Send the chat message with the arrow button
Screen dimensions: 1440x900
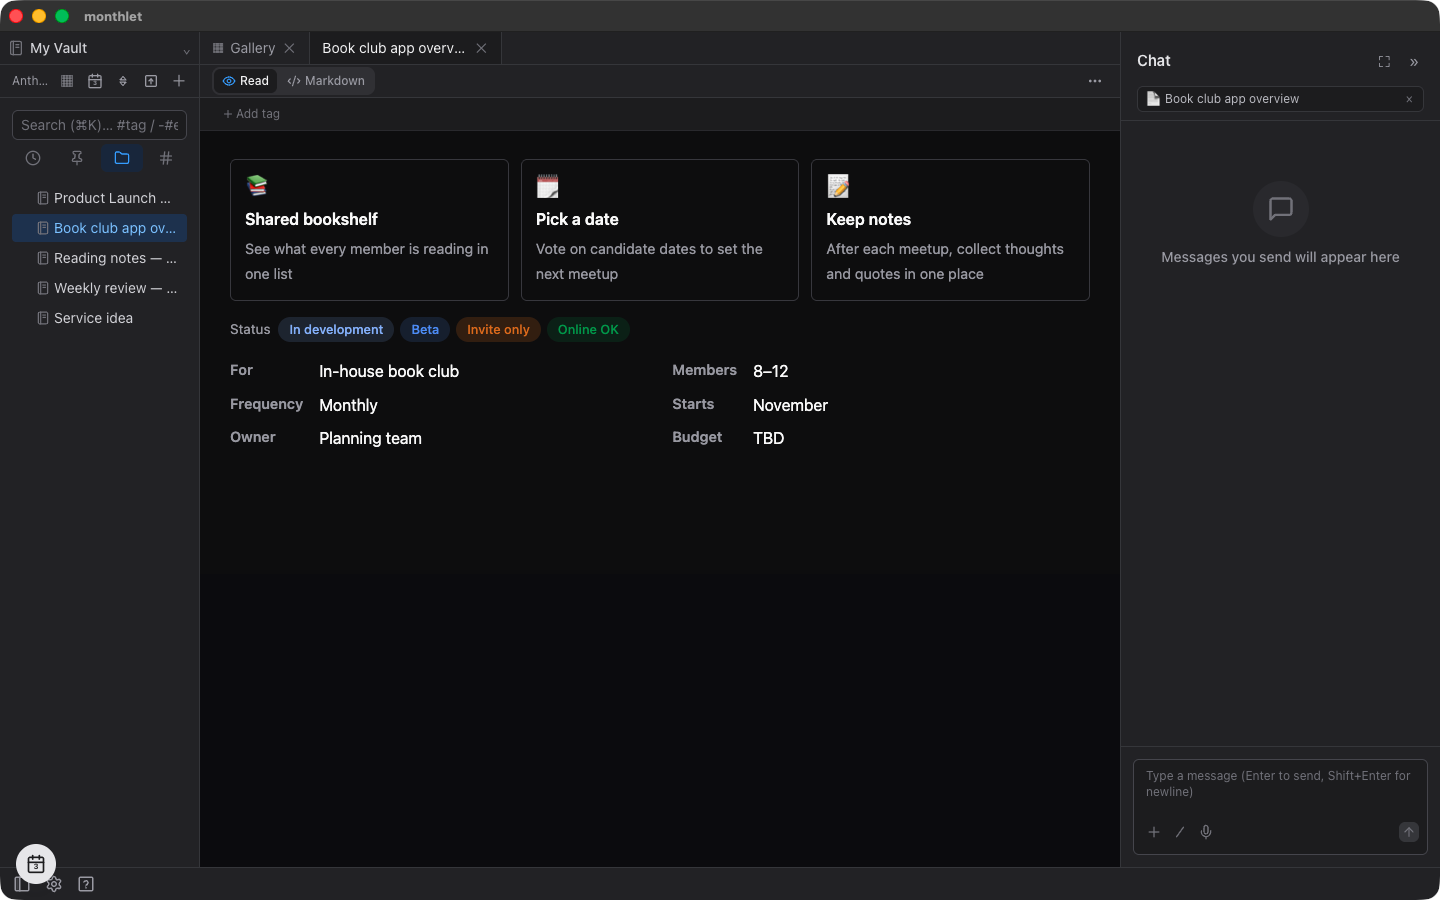pos(1409,832)
